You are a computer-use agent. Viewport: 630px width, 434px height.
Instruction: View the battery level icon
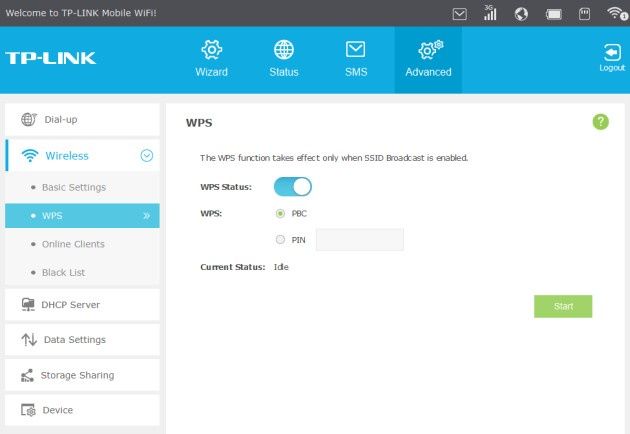point(554,14)
